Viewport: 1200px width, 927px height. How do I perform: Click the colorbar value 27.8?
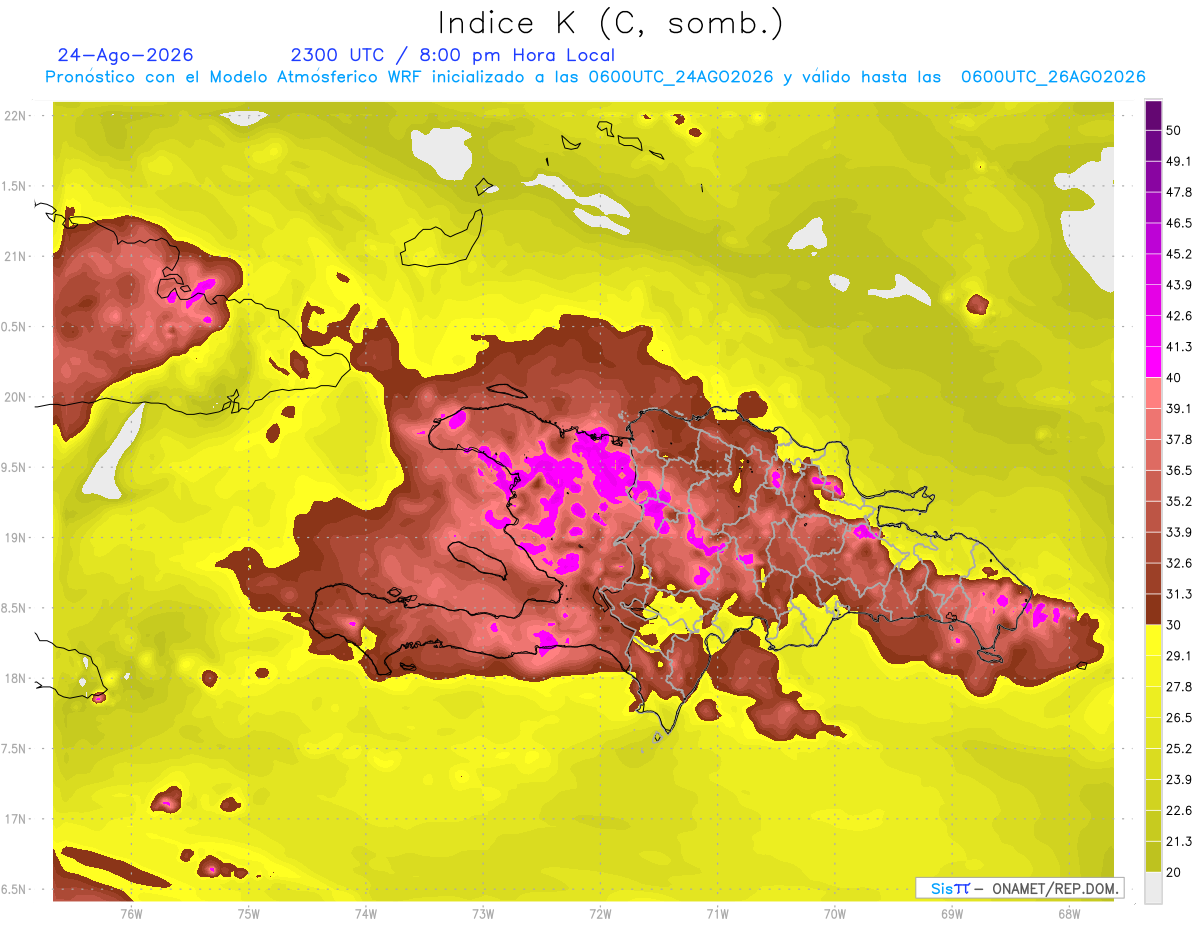pos(1179,687)
